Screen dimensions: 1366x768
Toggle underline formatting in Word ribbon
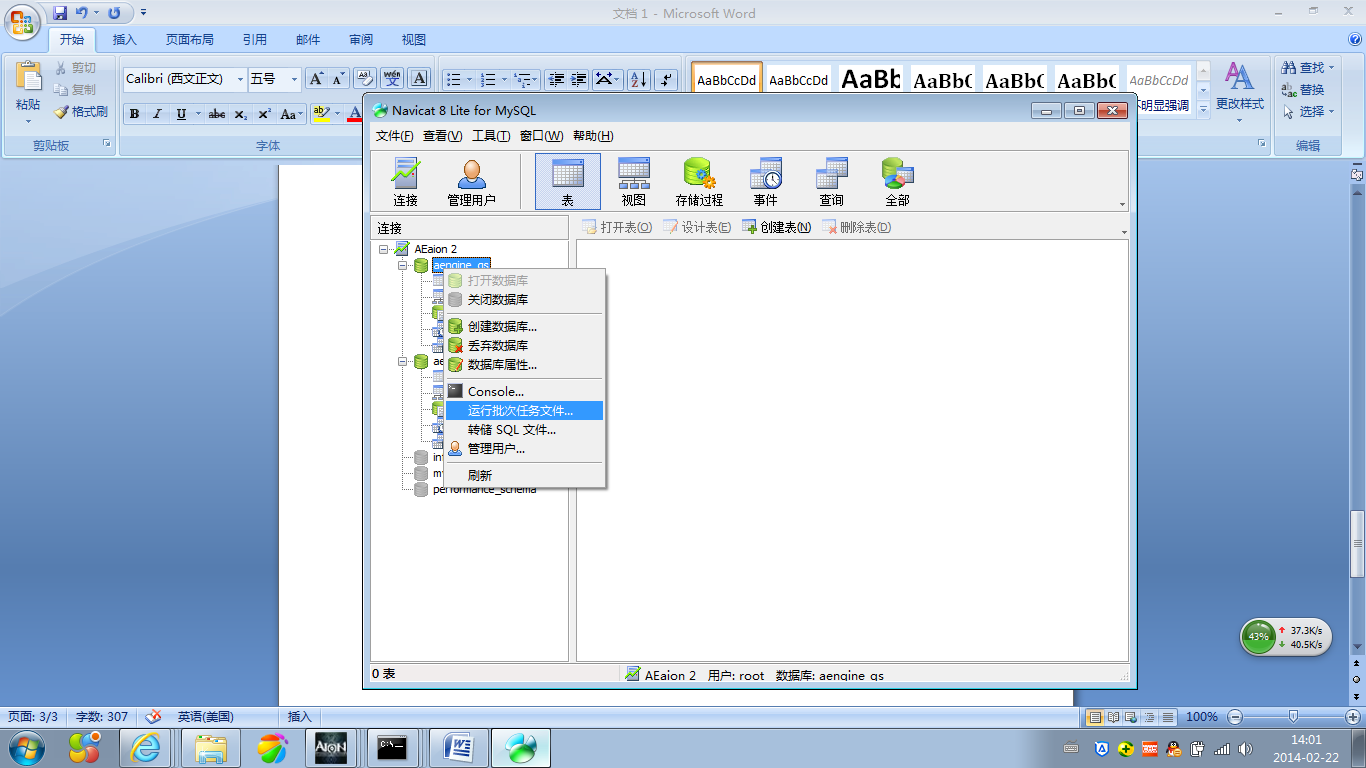tap(181, 114)
